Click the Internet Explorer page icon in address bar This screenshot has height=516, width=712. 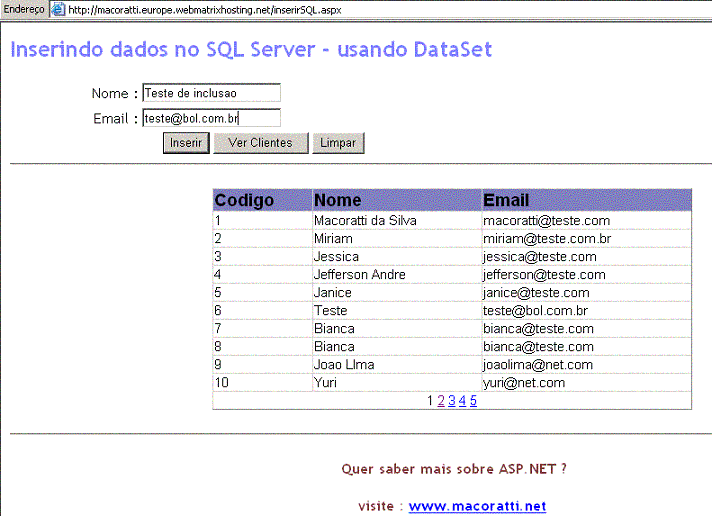click(58, 9)
